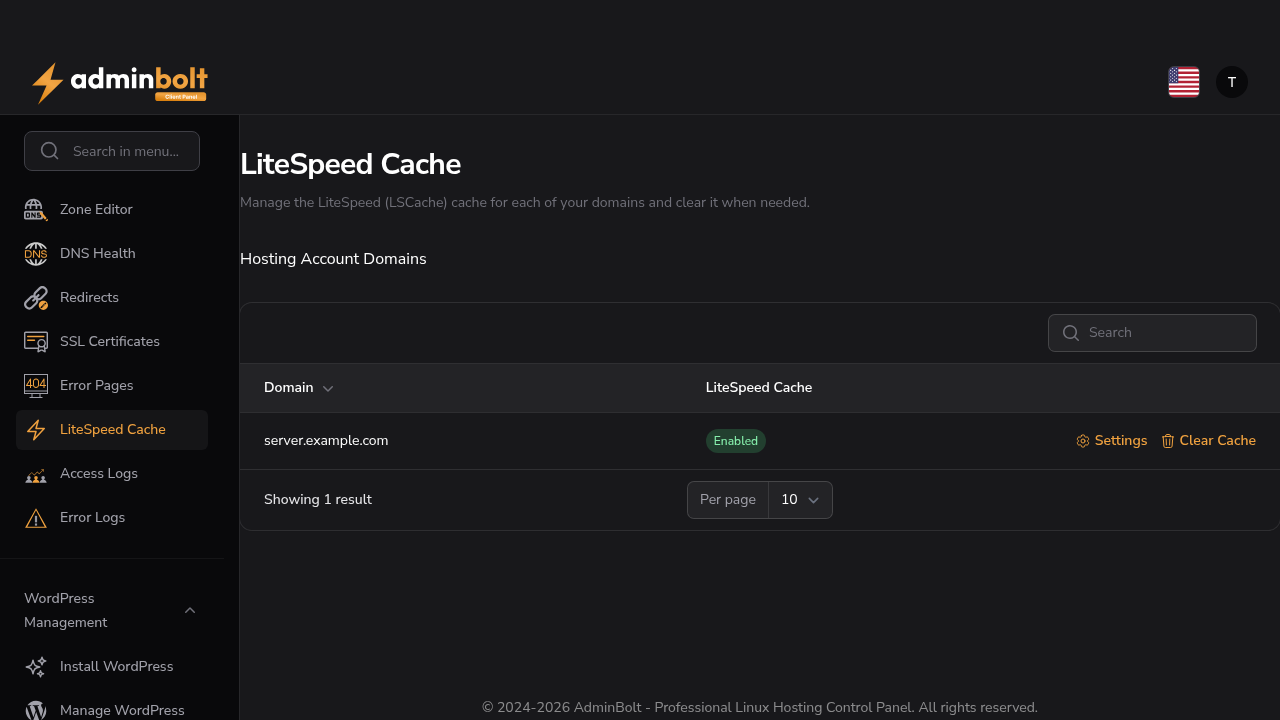Image resolution: width=1280 pixels, height=720 pixels.
Task: Open the US flag language selector
Action: [1184, 82]
